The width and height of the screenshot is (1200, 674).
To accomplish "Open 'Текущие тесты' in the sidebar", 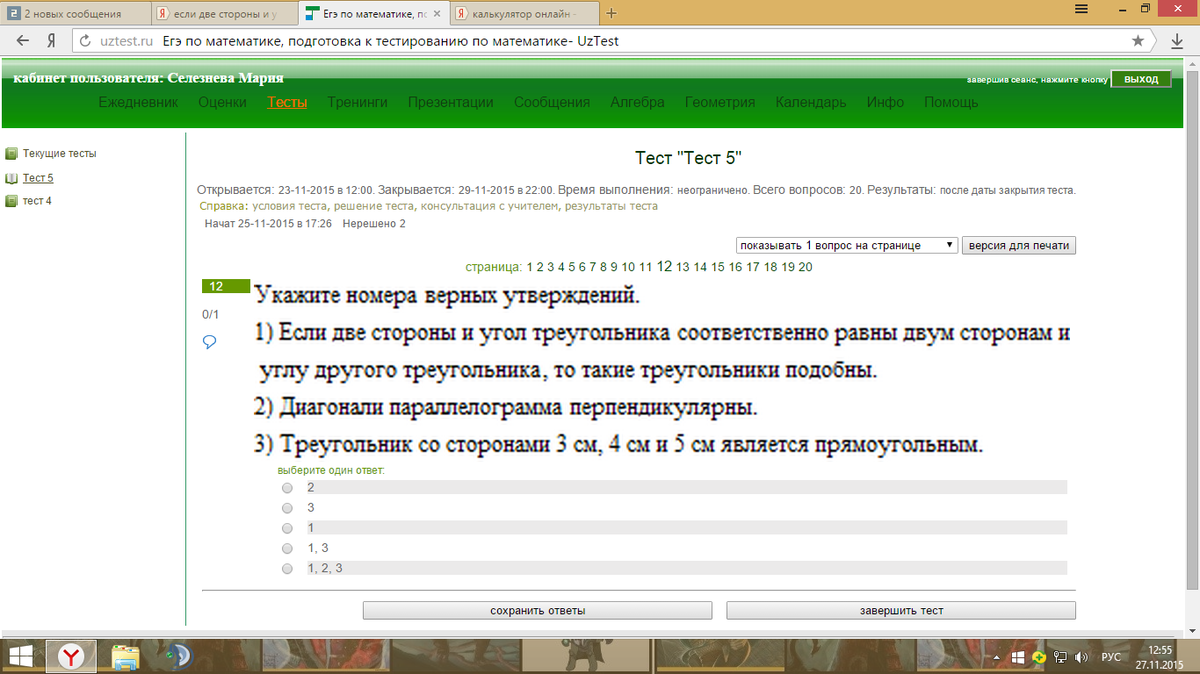I will pyautogui.click(x=60, y=154).
